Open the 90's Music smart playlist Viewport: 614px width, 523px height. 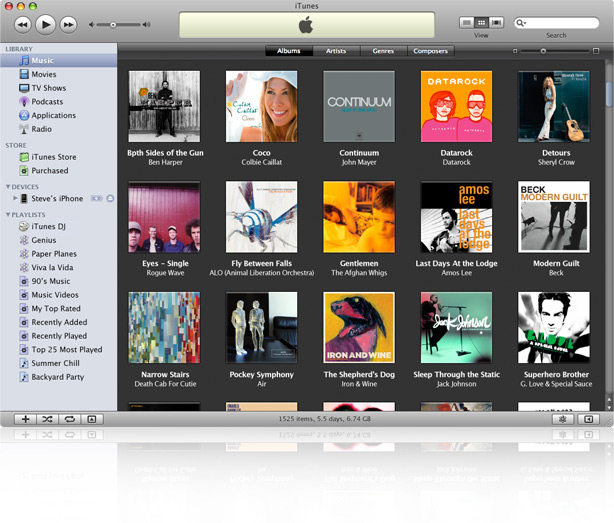(58, 281)
